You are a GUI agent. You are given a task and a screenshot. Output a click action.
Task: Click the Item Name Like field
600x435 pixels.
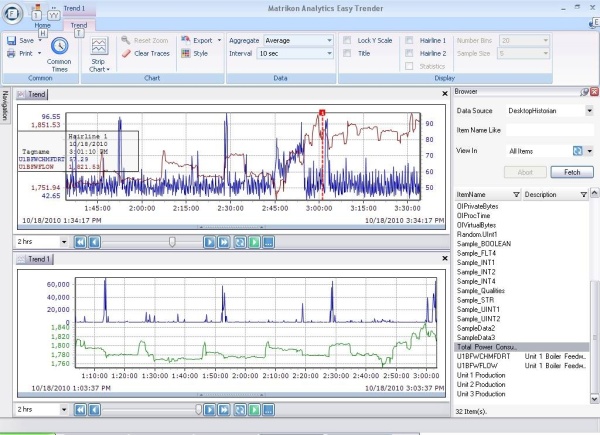[550, 130]
